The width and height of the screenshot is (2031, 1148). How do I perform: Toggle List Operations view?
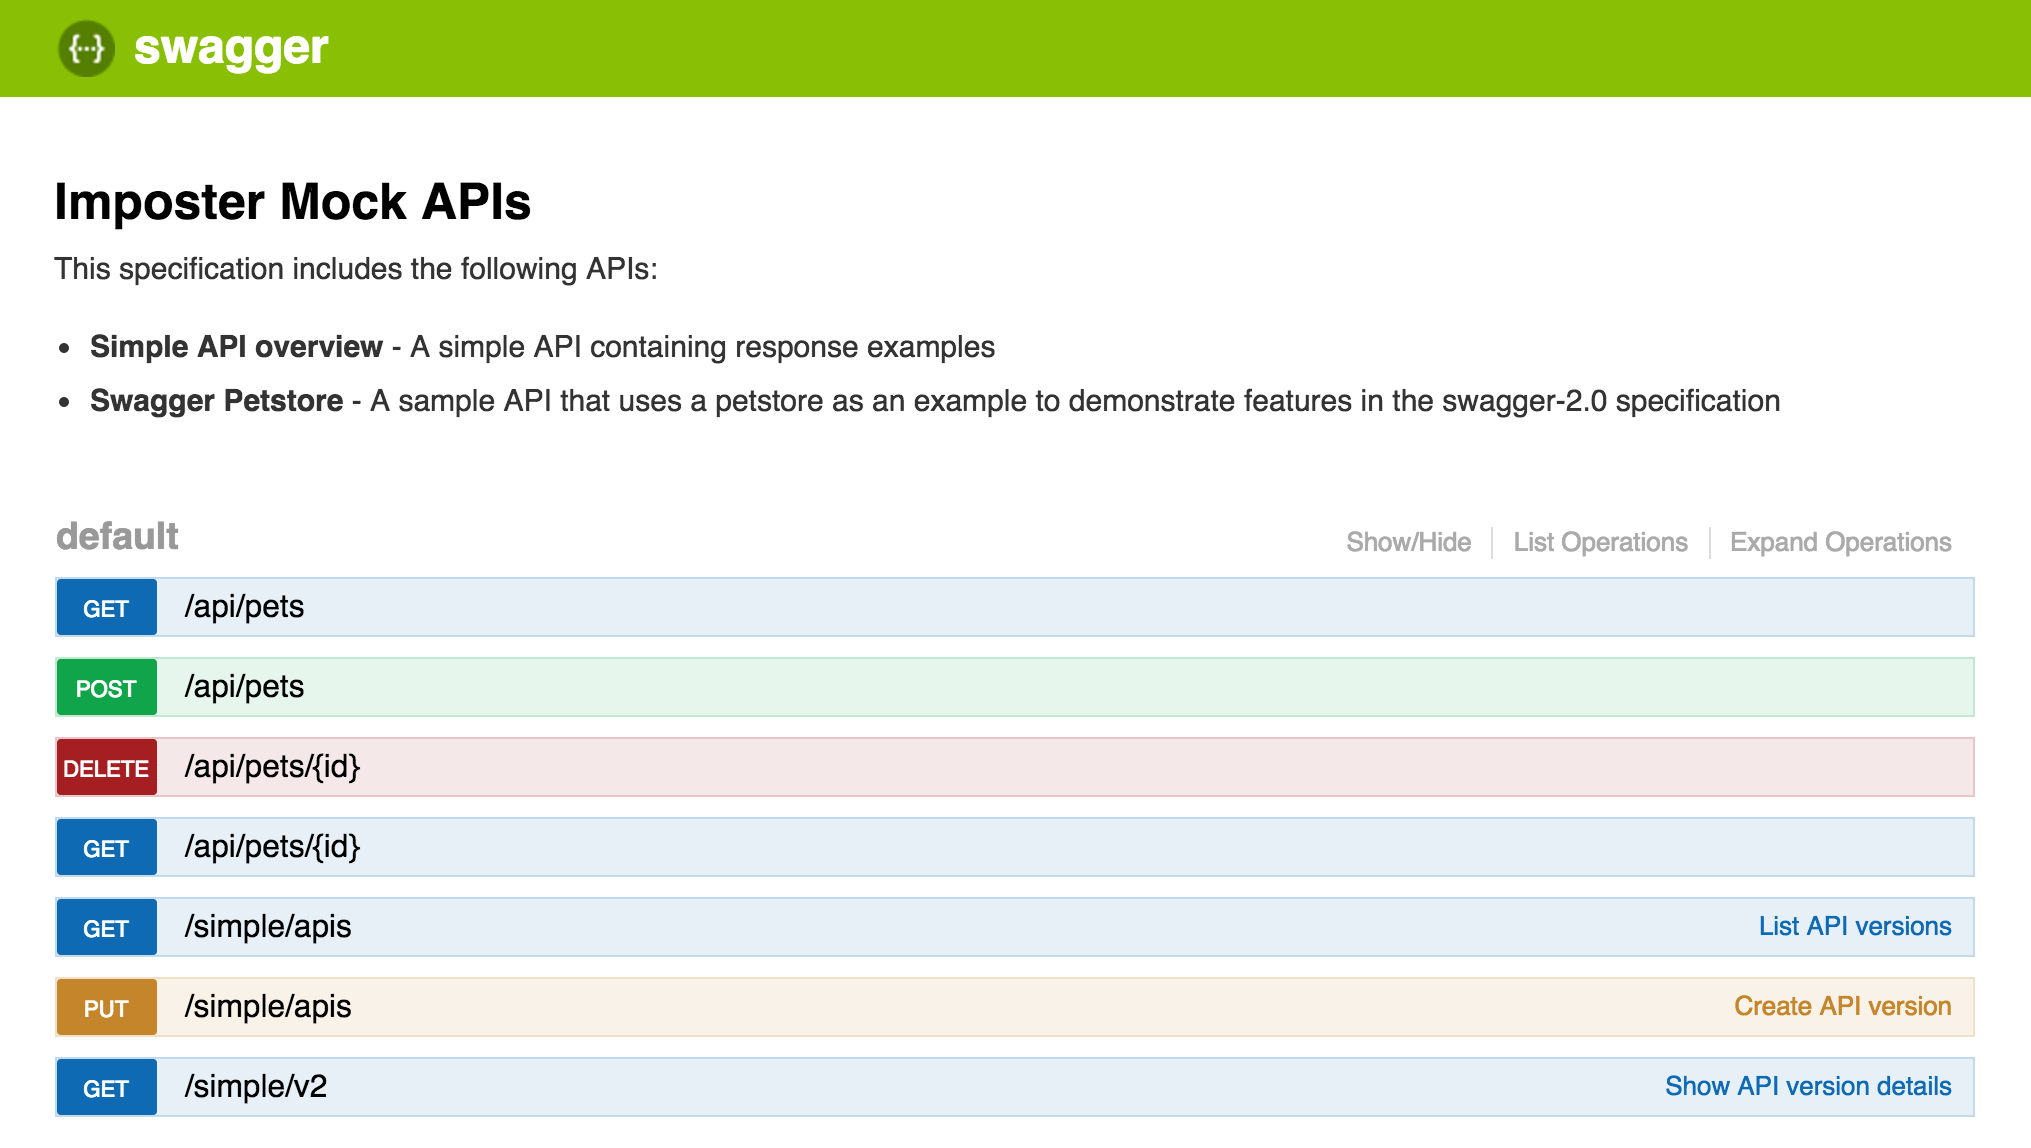(1599, 541)
